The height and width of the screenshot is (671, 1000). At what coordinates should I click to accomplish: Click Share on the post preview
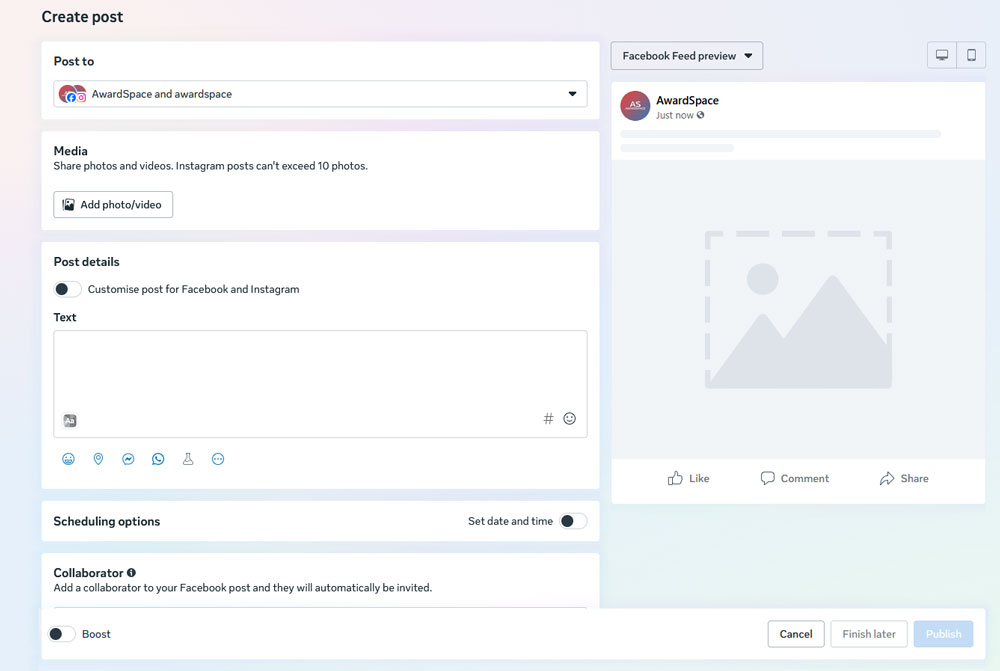pos(903,478)
